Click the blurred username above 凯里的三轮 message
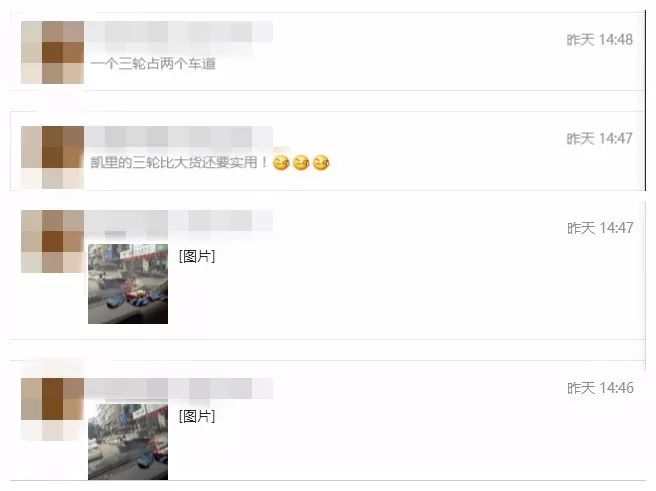Viewport: 656px width, 491px height. pos(179,137)
